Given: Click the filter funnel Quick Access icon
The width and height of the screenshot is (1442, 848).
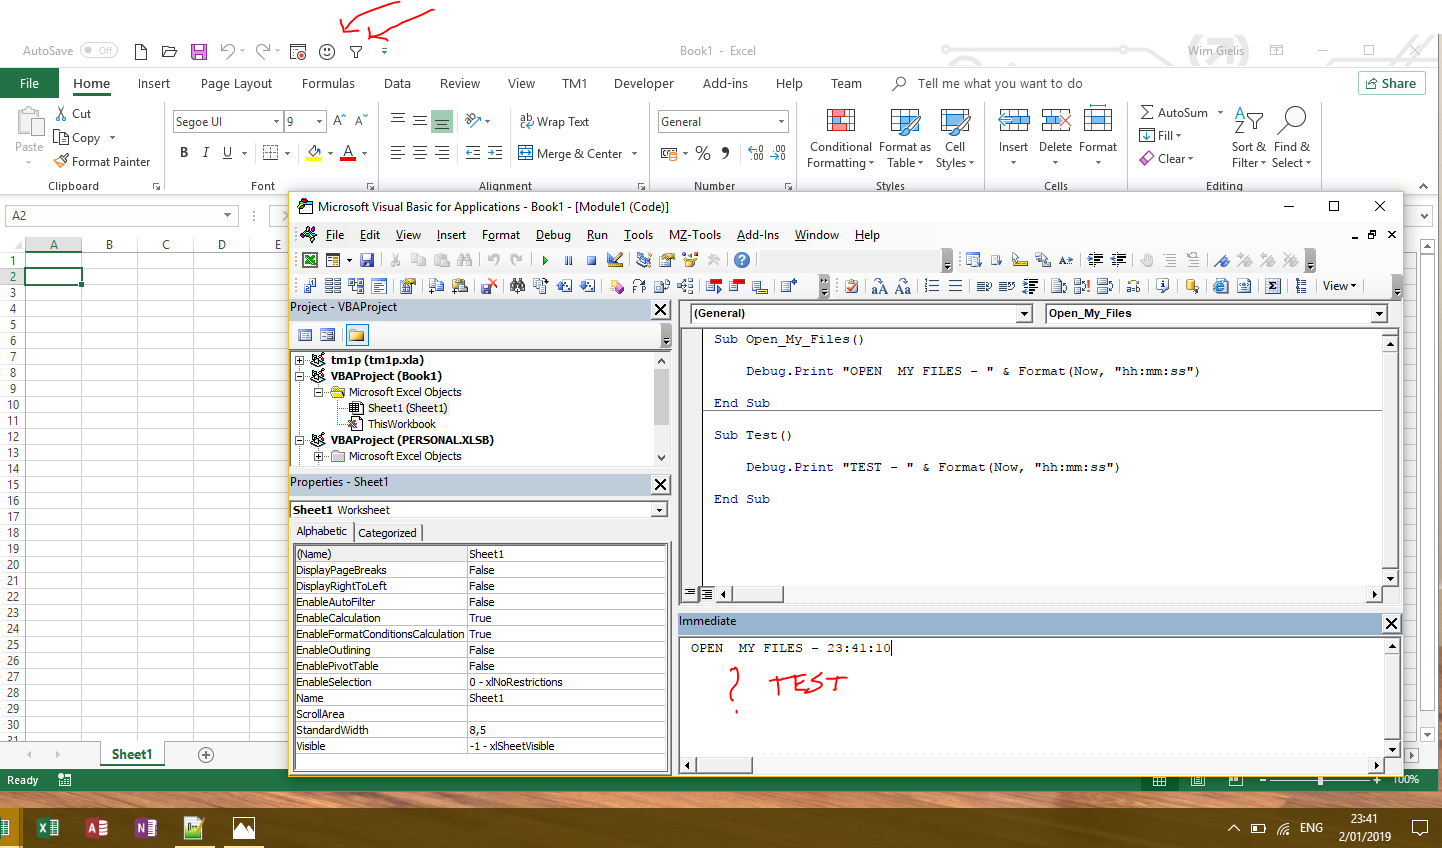Looking at the screenshot, I should click(x=356, y=51).
